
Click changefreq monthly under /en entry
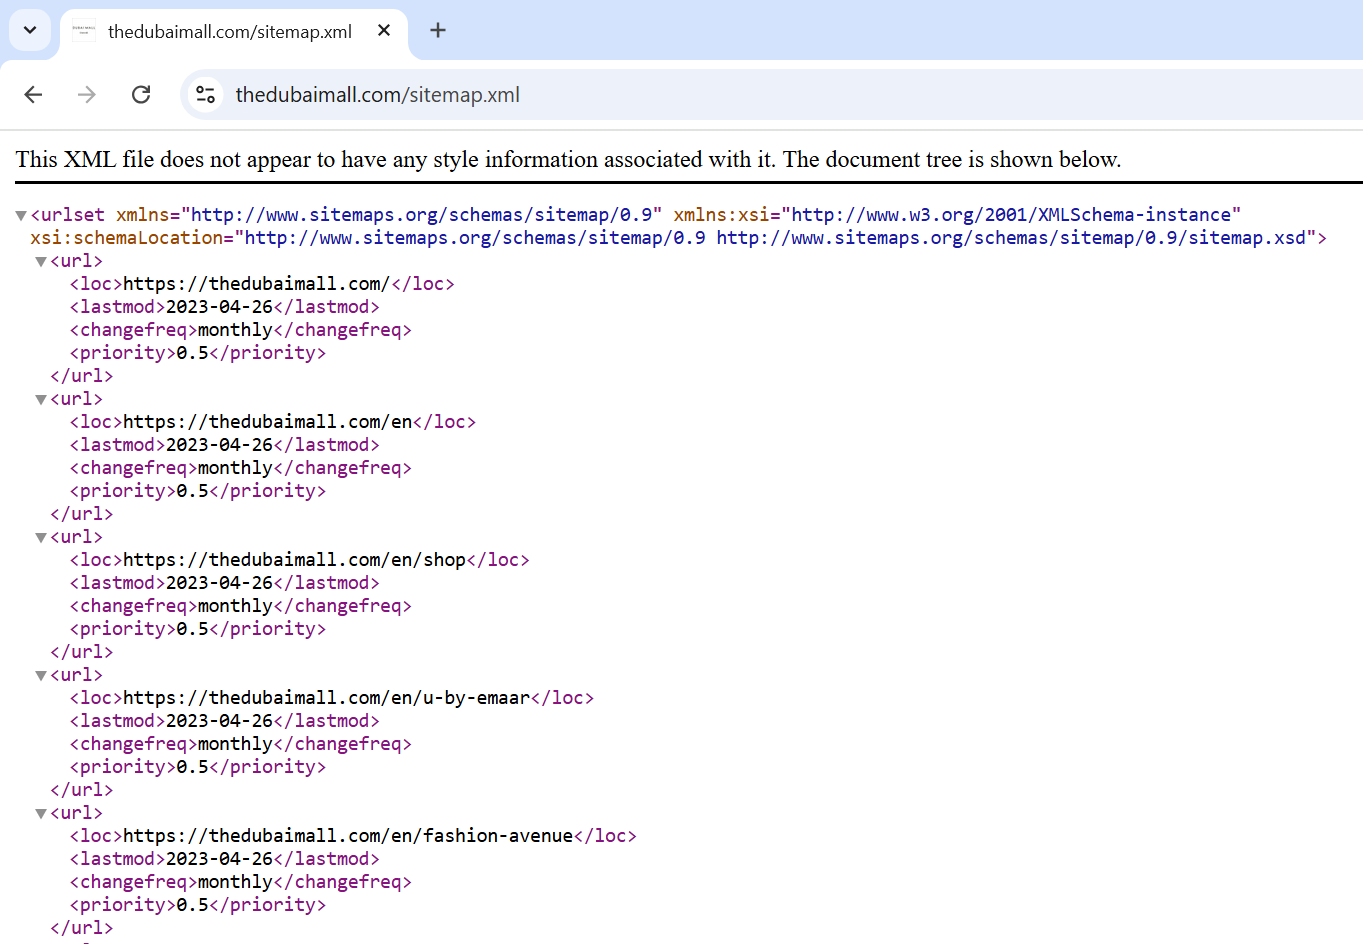235,468
